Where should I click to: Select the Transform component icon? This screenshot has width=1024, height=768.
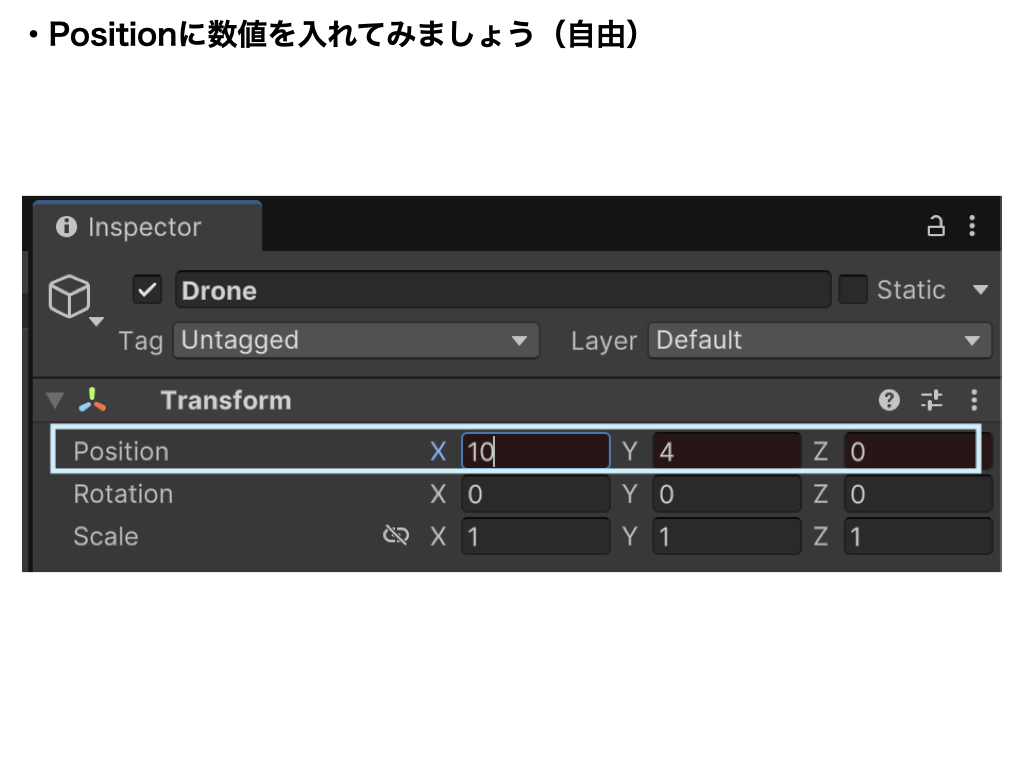[92, 400]
